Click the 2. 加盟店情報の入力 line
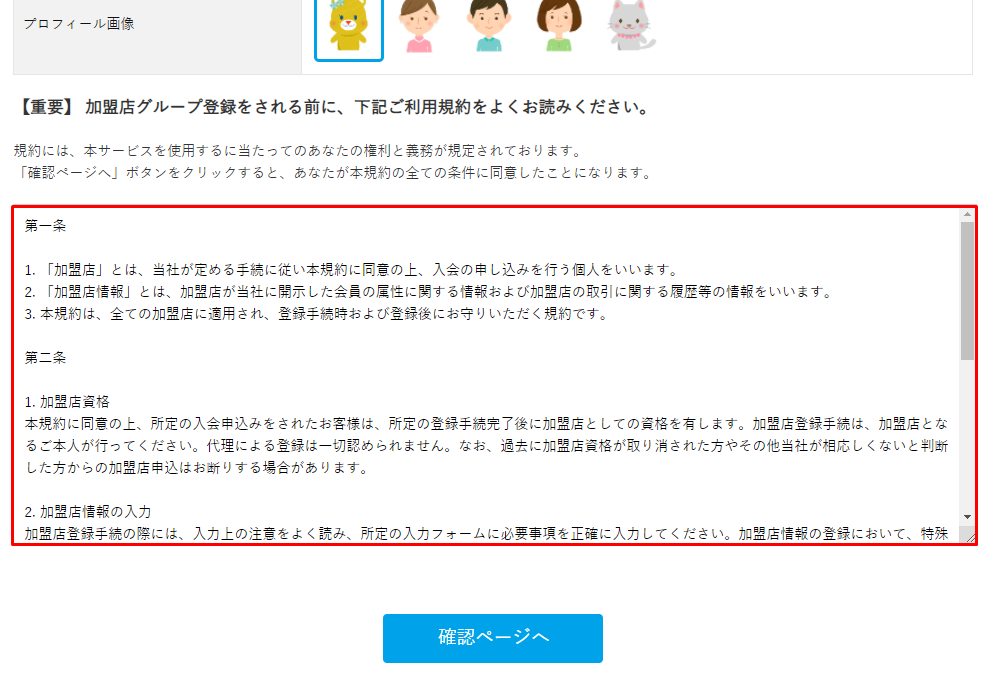996x674 pixels. [88, 511]
